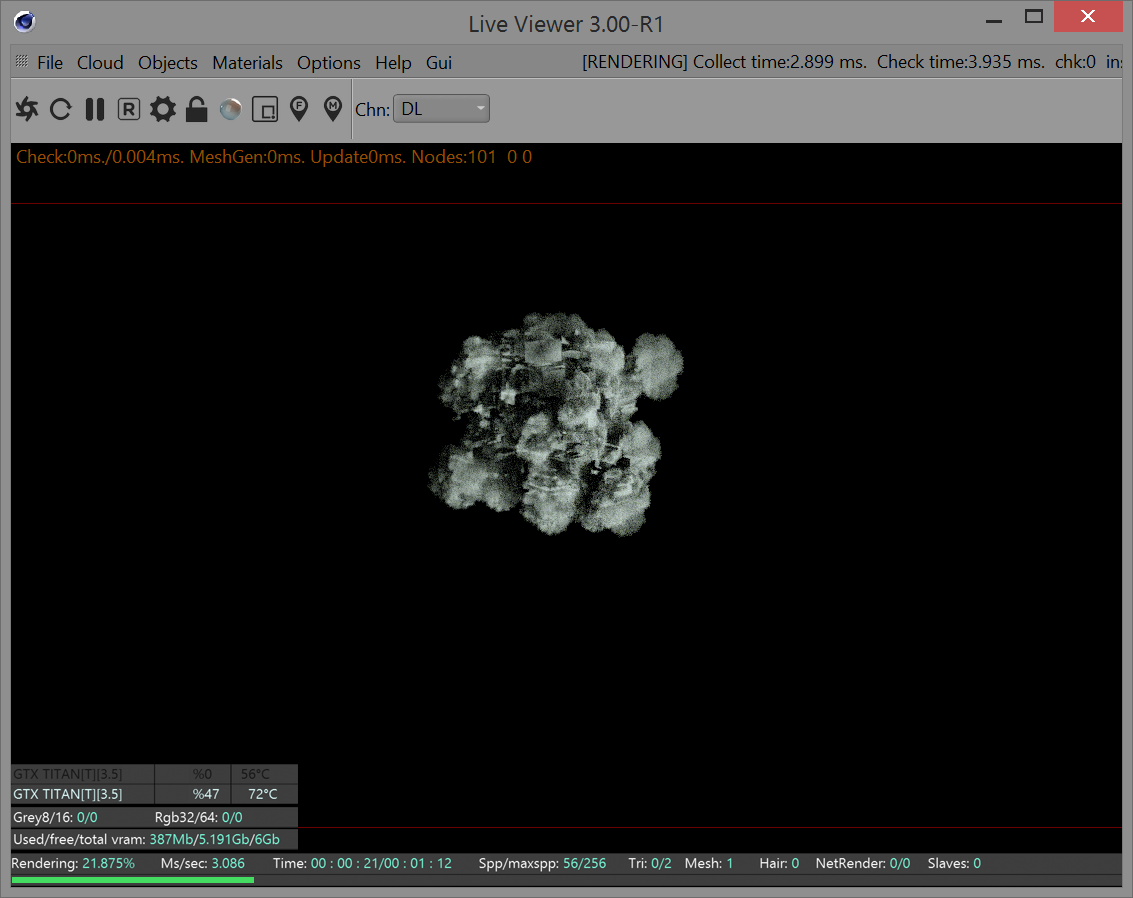
Task: Click the R render region icon
Action: tap(129, 109)
